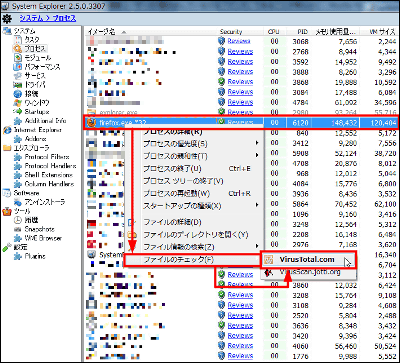The height and width of the screenshot is (363, 400).
Task: Select アンインストーラ tree item
Action: (x=45, y=202)
